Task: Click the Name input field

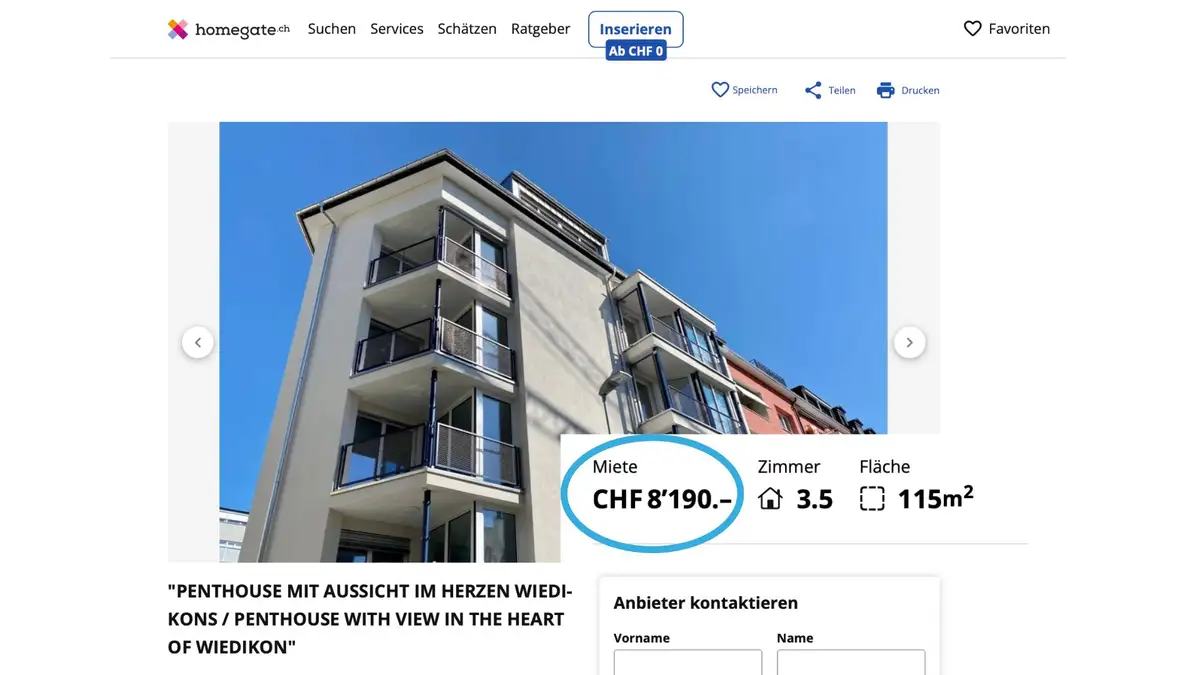Action: pos(851,662)
